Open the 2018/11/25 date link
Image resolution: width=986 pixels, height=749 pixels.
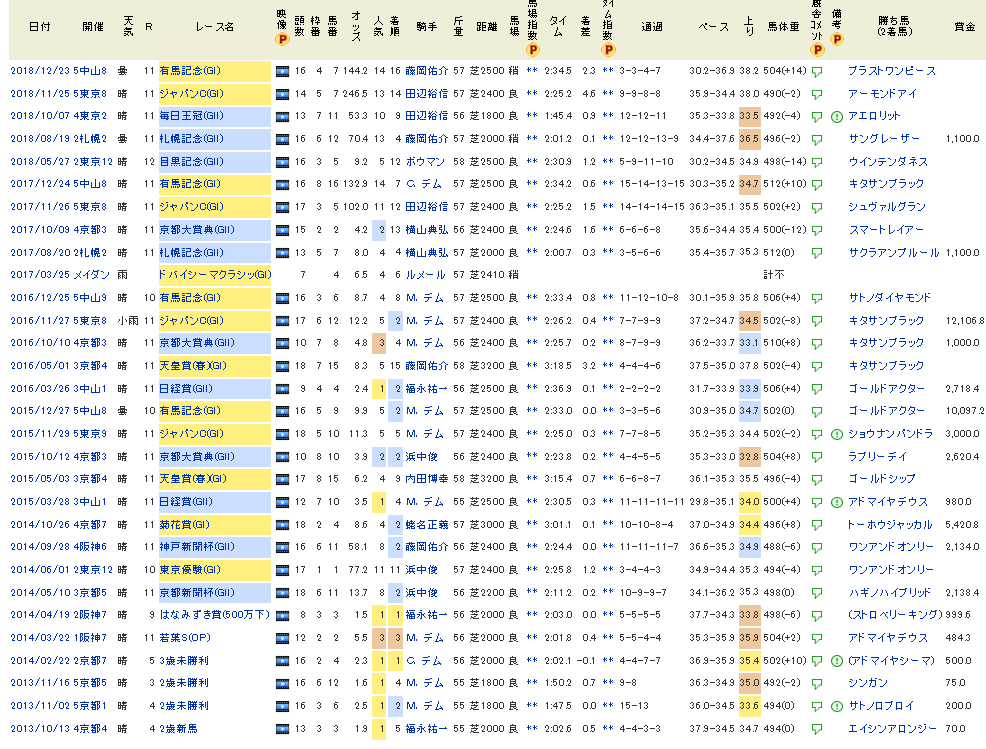click(x=39, y=94)
